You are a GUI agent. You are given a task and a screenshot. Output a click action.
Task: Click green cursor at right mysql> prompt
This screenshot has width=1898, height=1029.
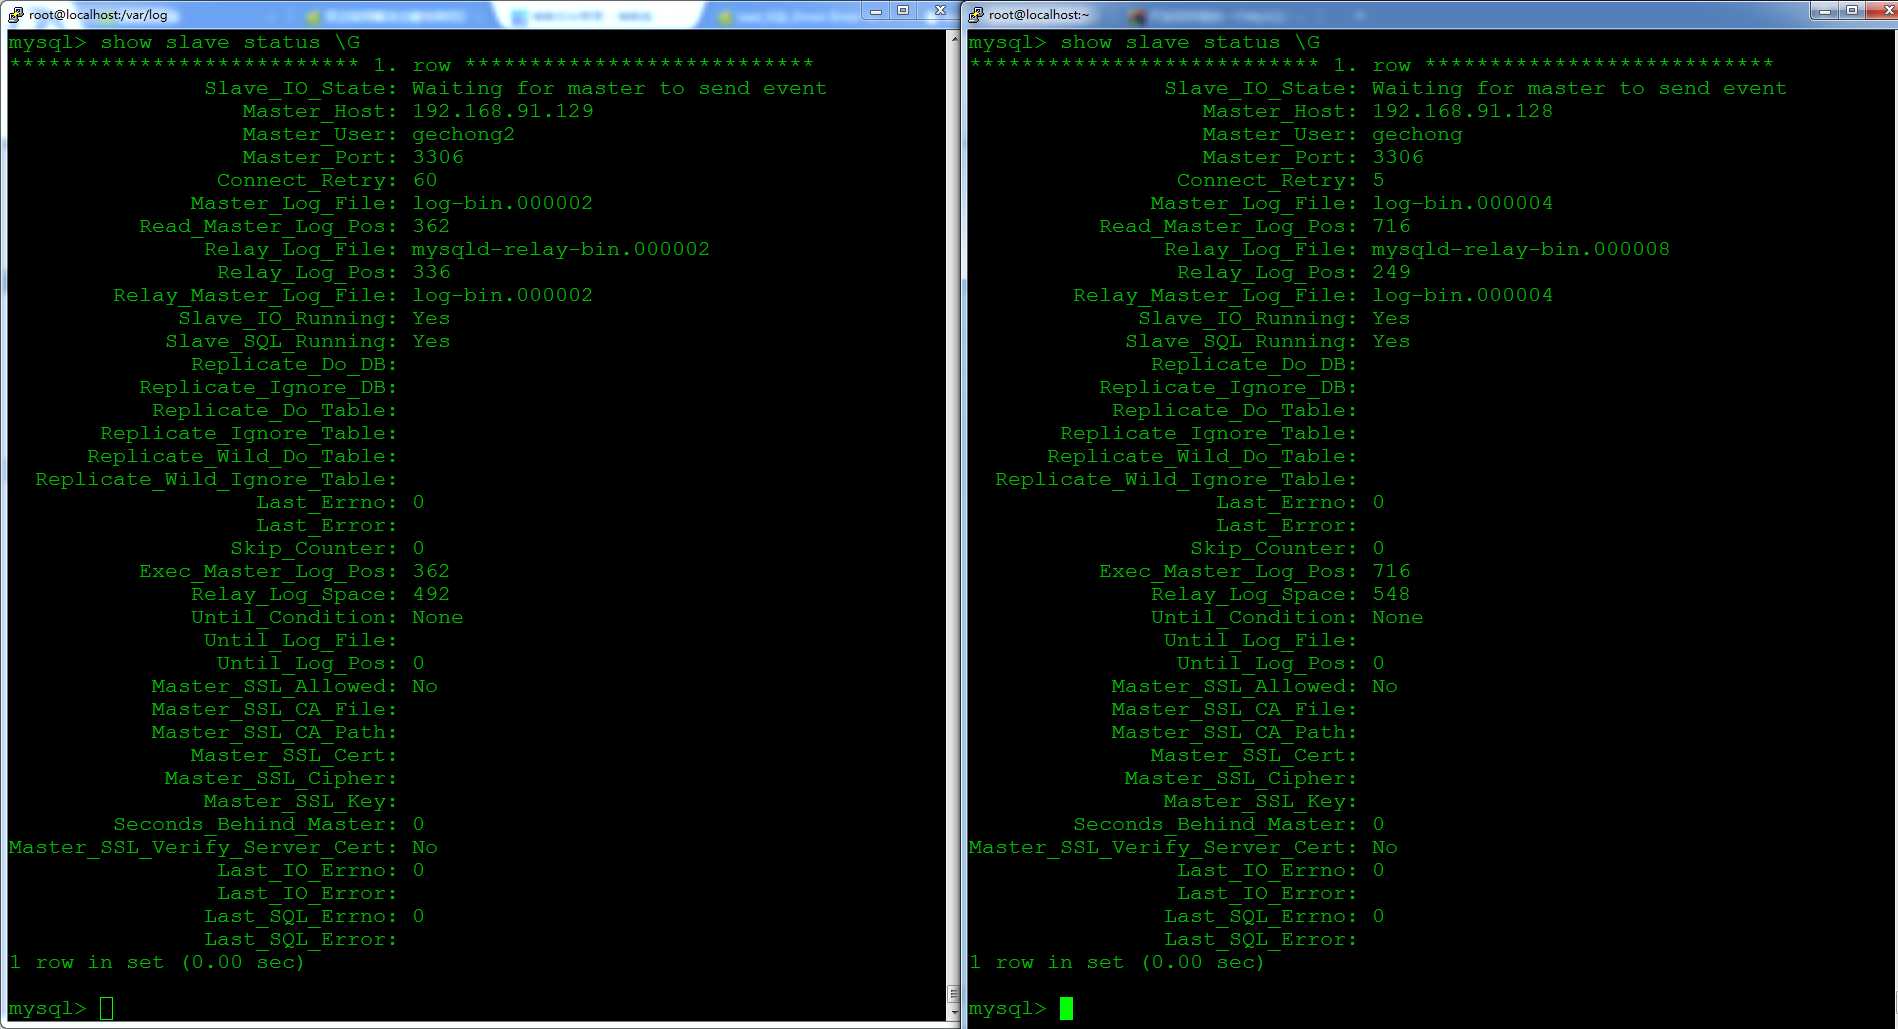[1067, 1008]
